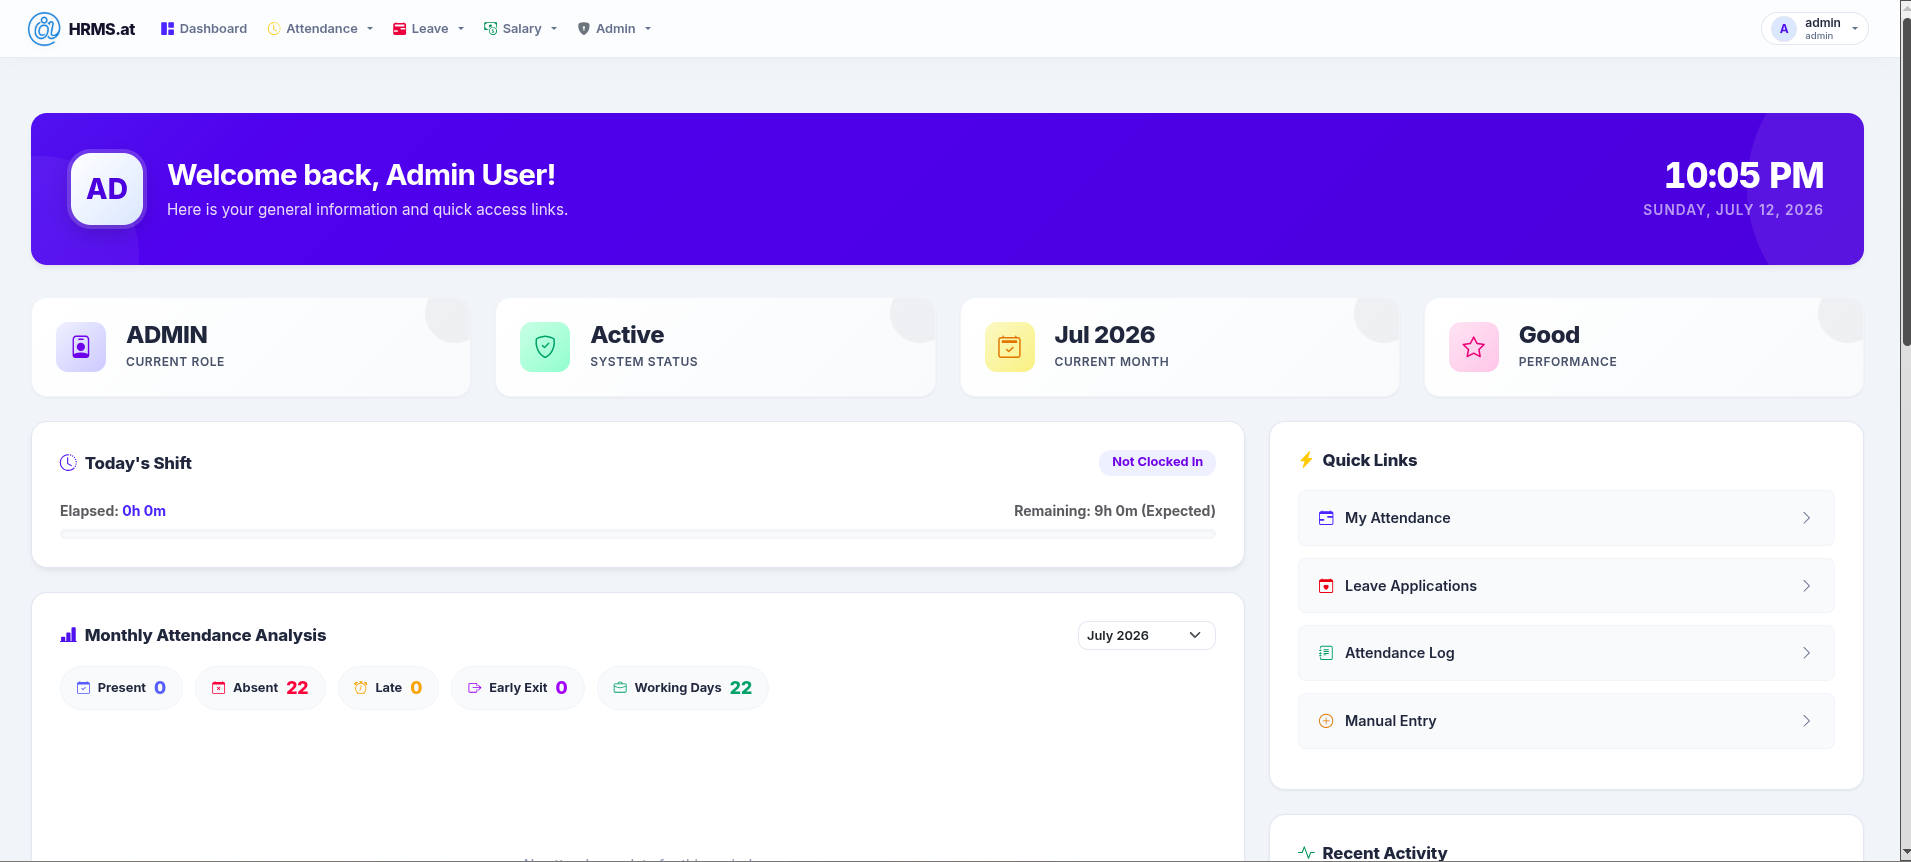
Task: Click the chevron beside Attendance Log
Action: [x=1806, y=653]
